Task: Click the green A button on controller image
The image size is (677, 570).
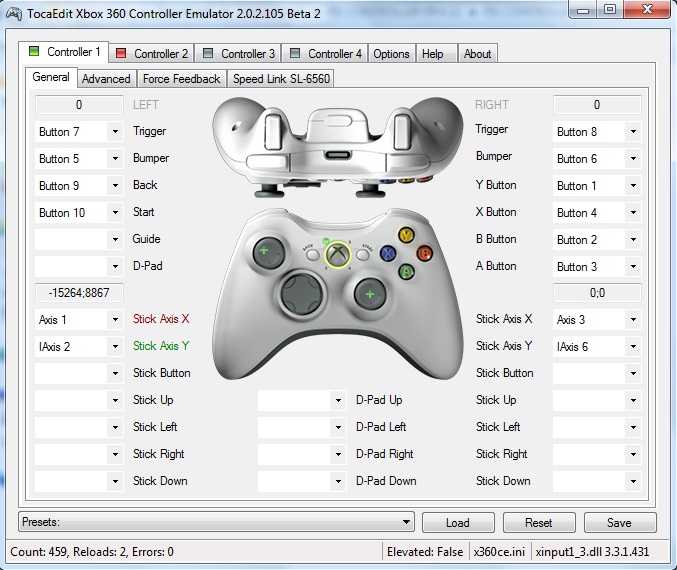Action: pos(406,271)
